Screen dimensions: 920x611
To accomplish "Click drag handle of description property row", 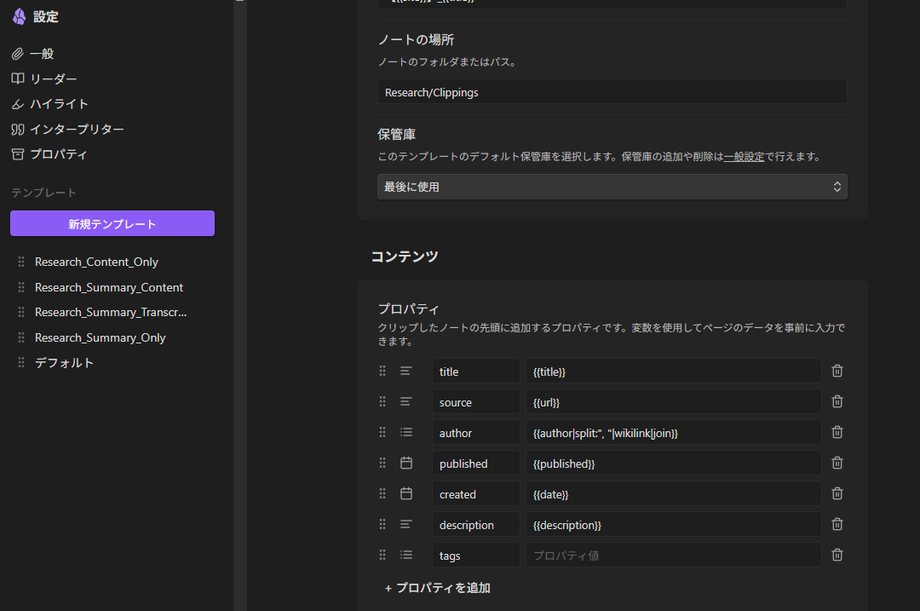I will tap(383, 524).
